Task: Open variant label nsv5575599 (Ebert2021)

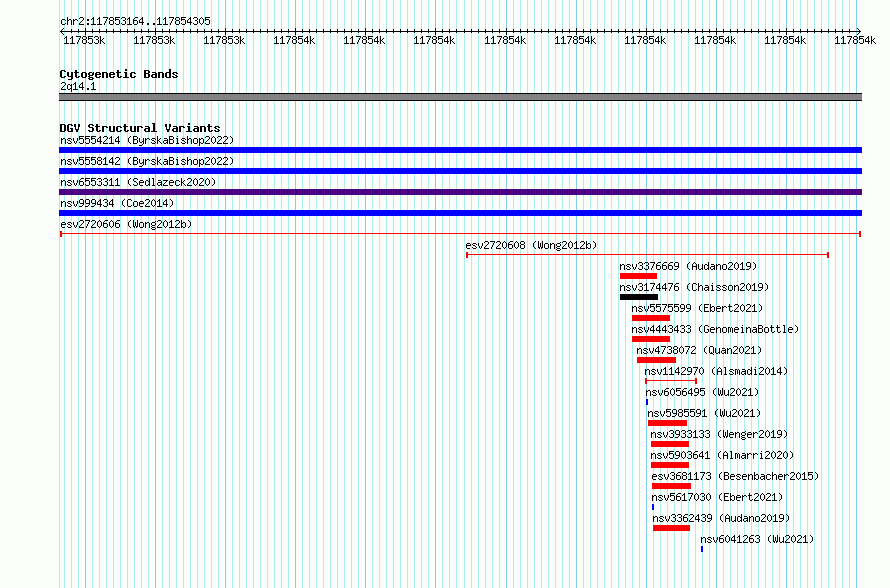Action: click(x=697, y=308)
